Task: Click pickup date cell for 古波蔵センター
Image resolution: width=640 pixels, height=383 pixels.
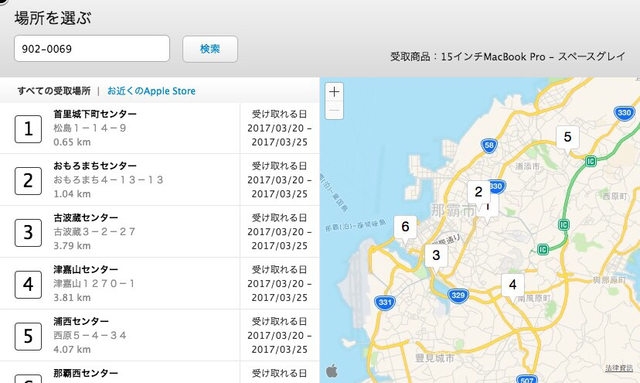Action: (280, 232)
